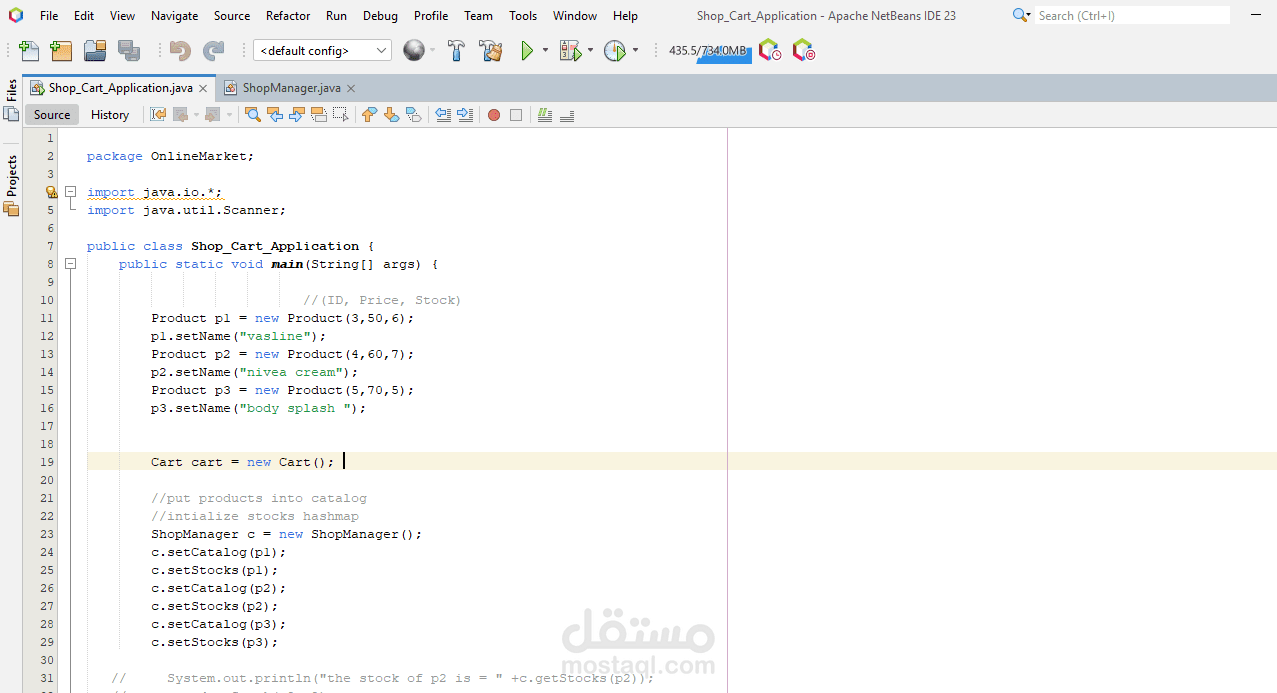
Task: Stop macro recording square button
Action: tap(516, 115)
